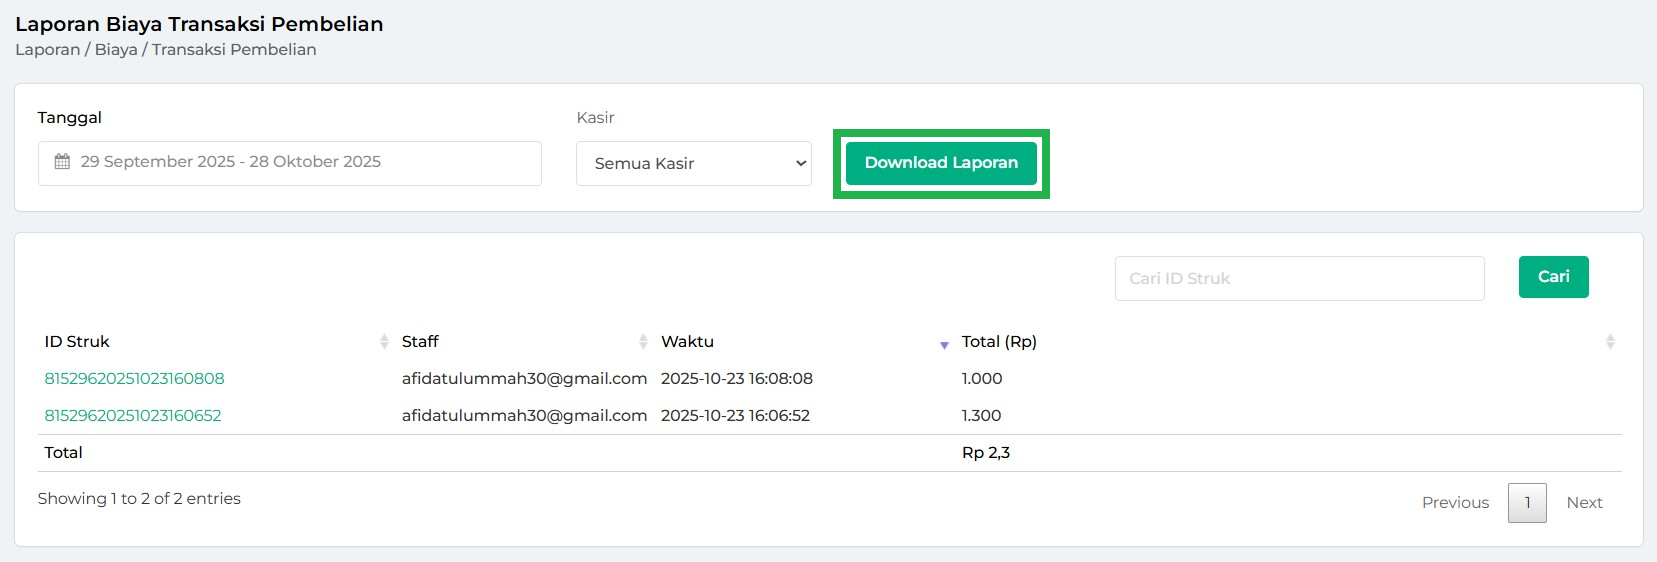Go to Next page in pagination
This screenshot has width=1657, height=562.
(x=1584, y=503)
